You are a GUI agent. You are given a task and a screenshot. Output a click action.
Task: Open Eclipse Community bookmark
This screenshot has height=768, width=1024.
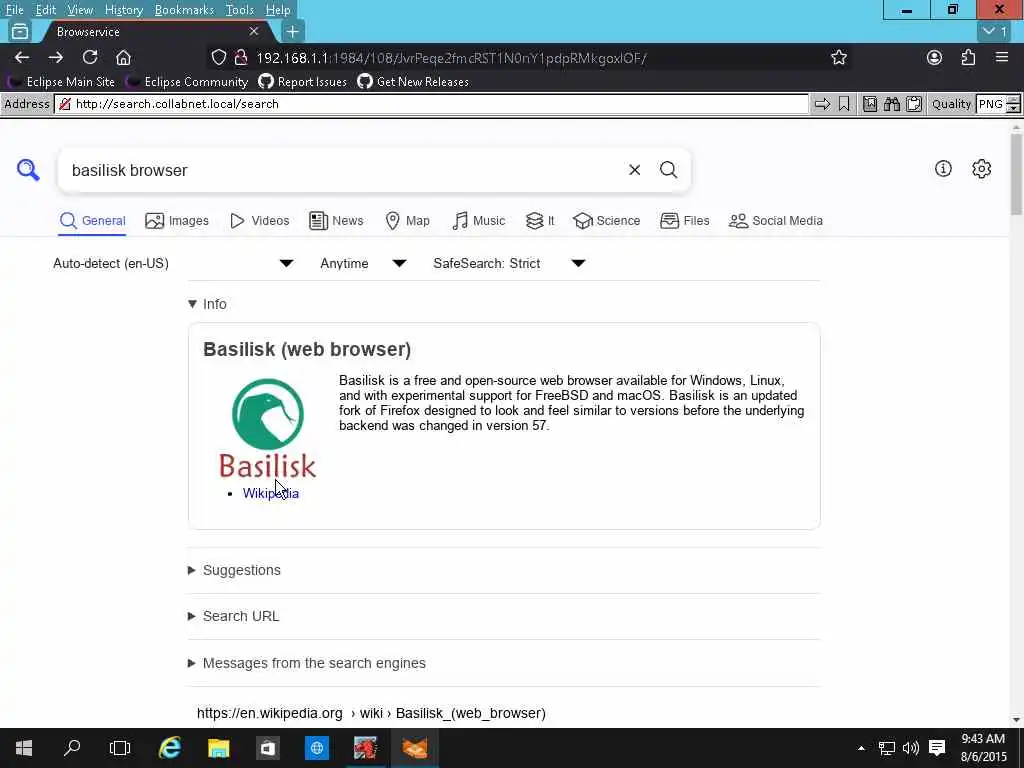pos(187,82)
